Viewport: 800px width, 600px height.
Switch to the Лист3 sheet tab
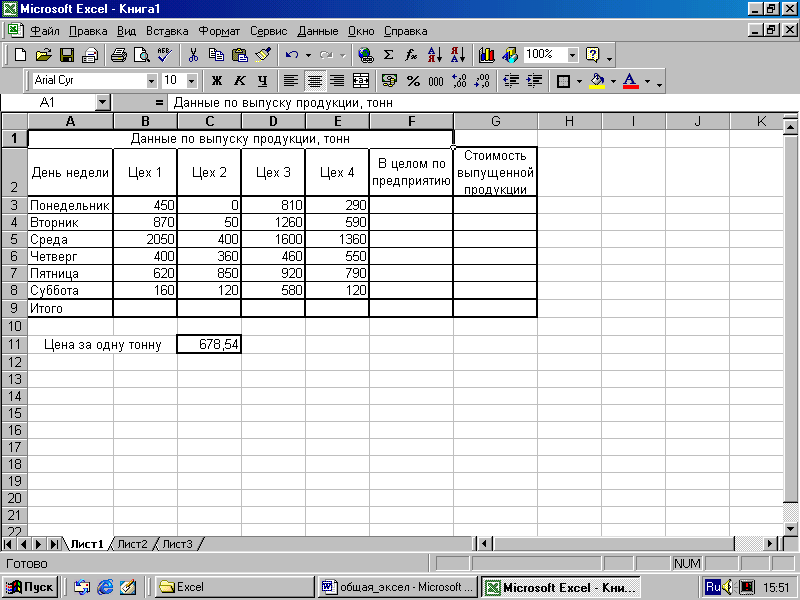(x=177, y=544)
